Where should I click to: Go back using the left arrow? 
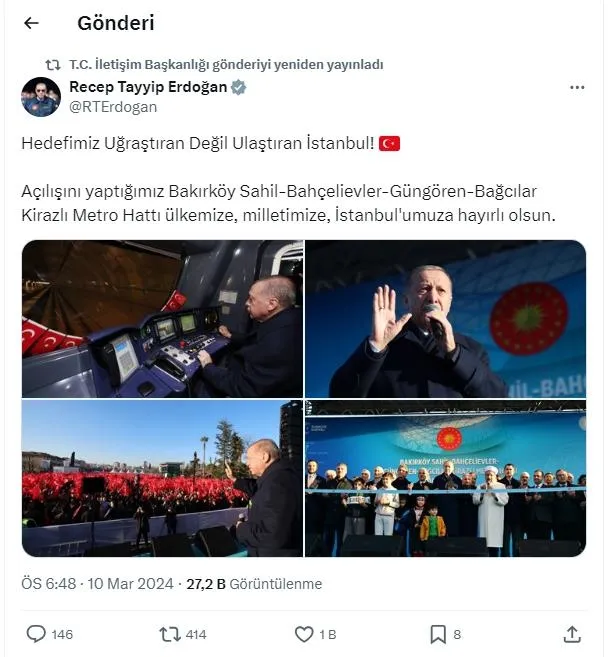pos(31,23)
